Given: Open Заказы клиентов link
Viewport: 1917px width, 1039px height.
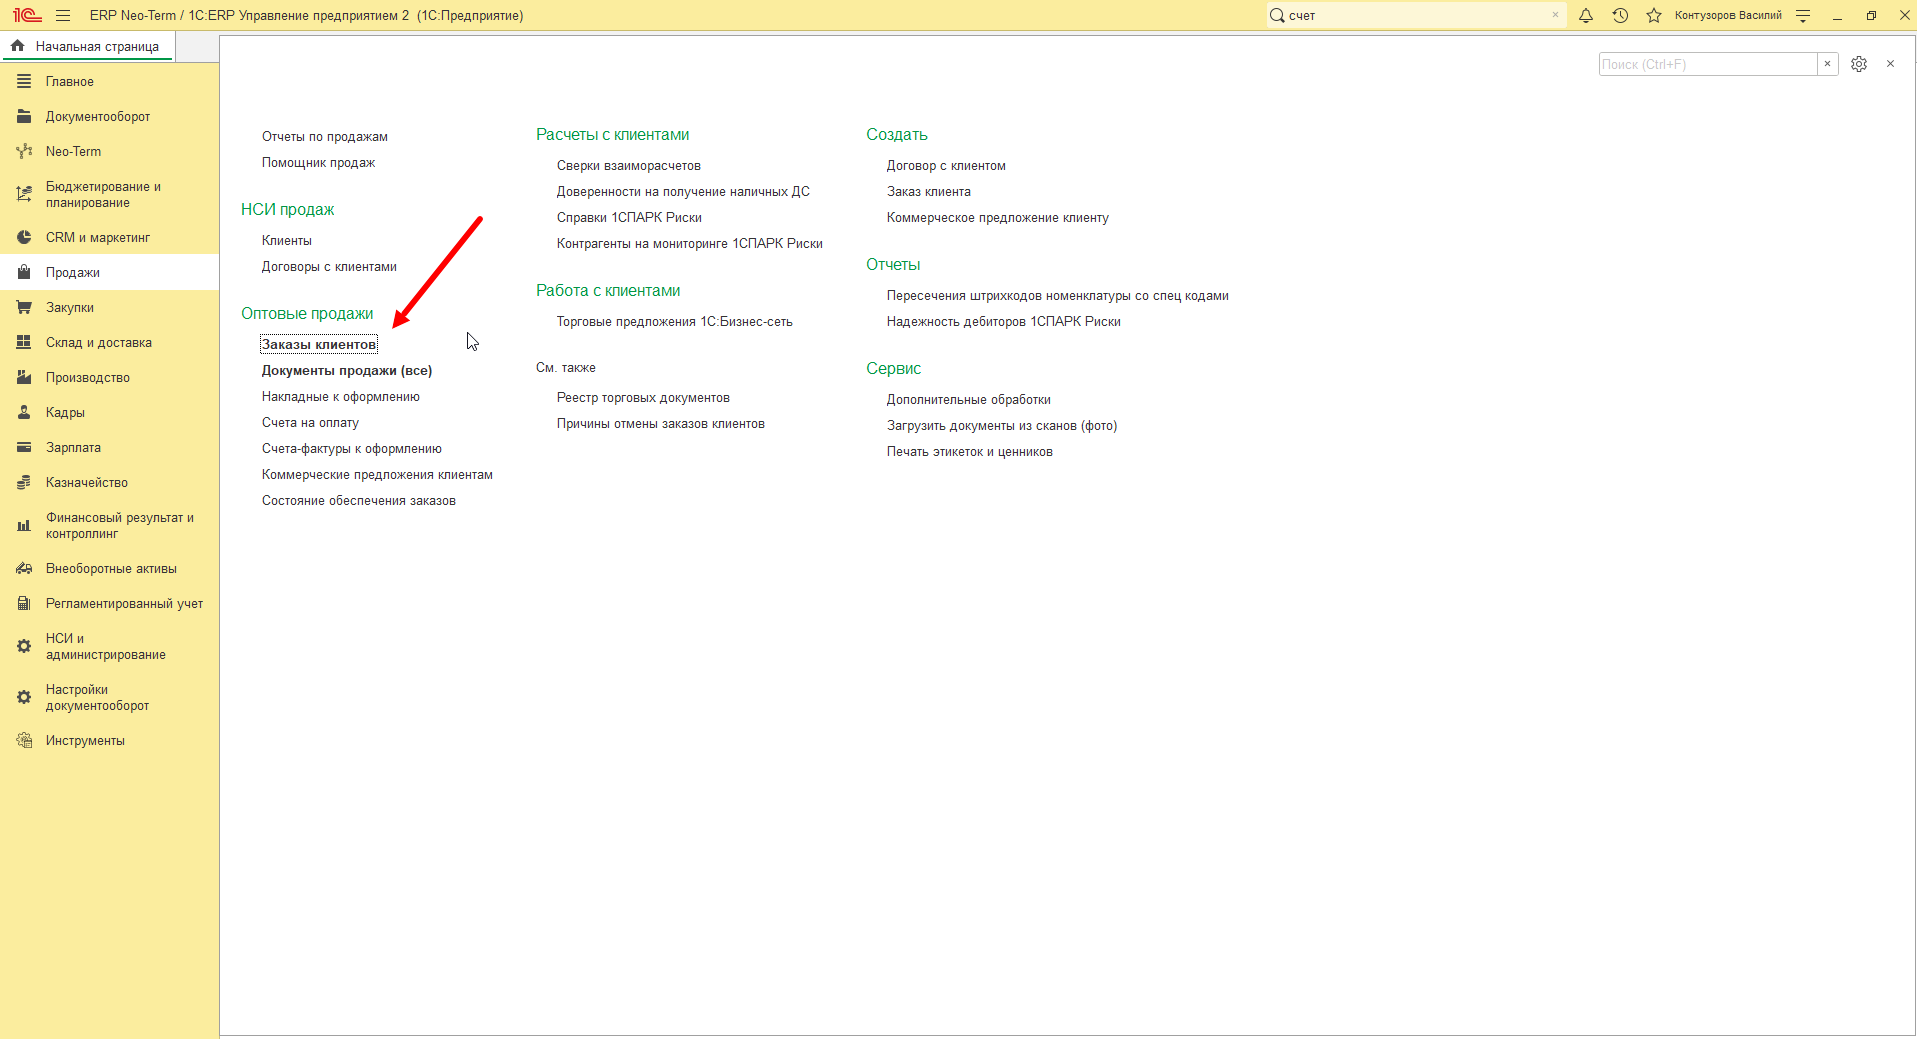Looking at the screenshot, I should (x=319, y=344).
